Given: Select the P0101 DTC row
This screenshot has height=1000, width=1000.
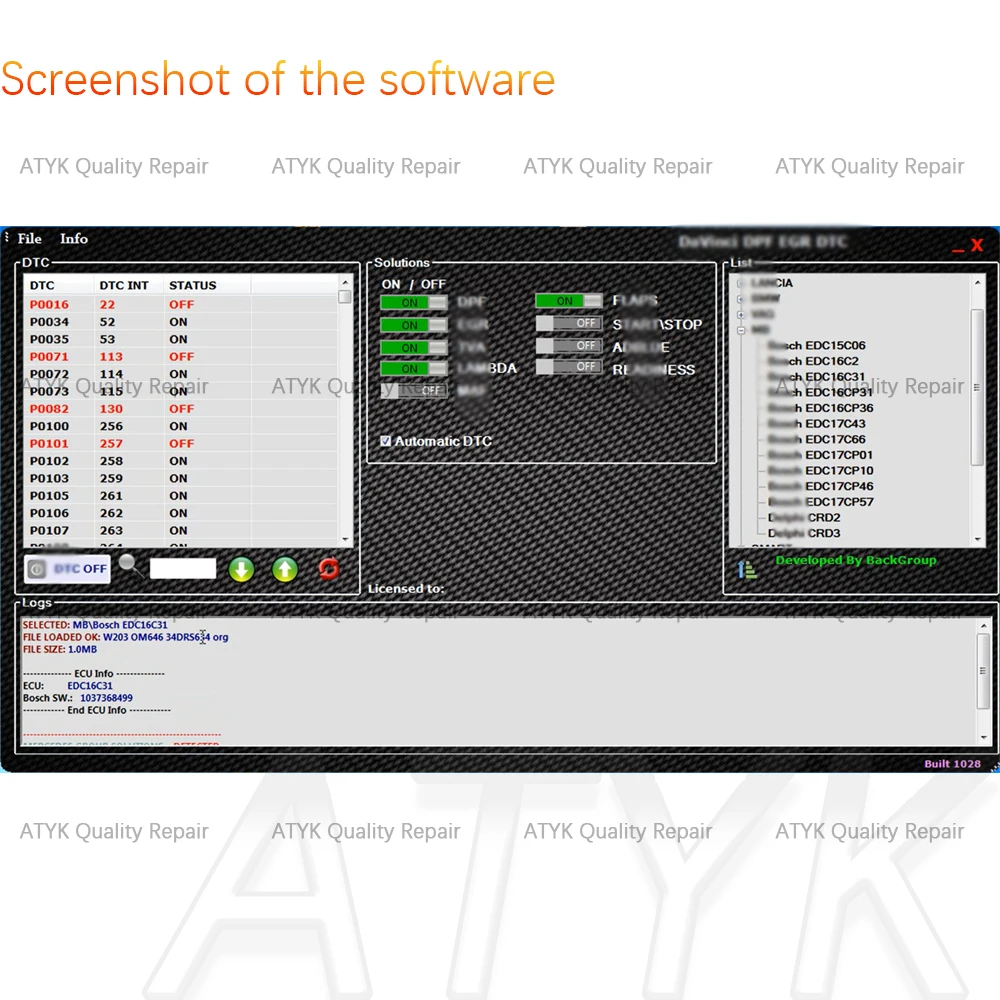Looking at the screenshot, I should [180, 443].
